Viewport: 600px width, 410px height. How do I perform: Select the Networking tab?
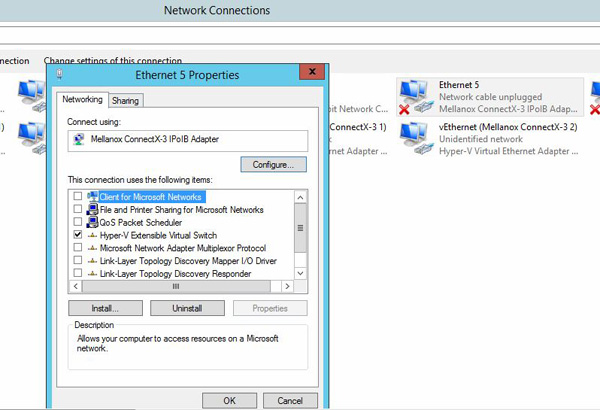(82, 99)
